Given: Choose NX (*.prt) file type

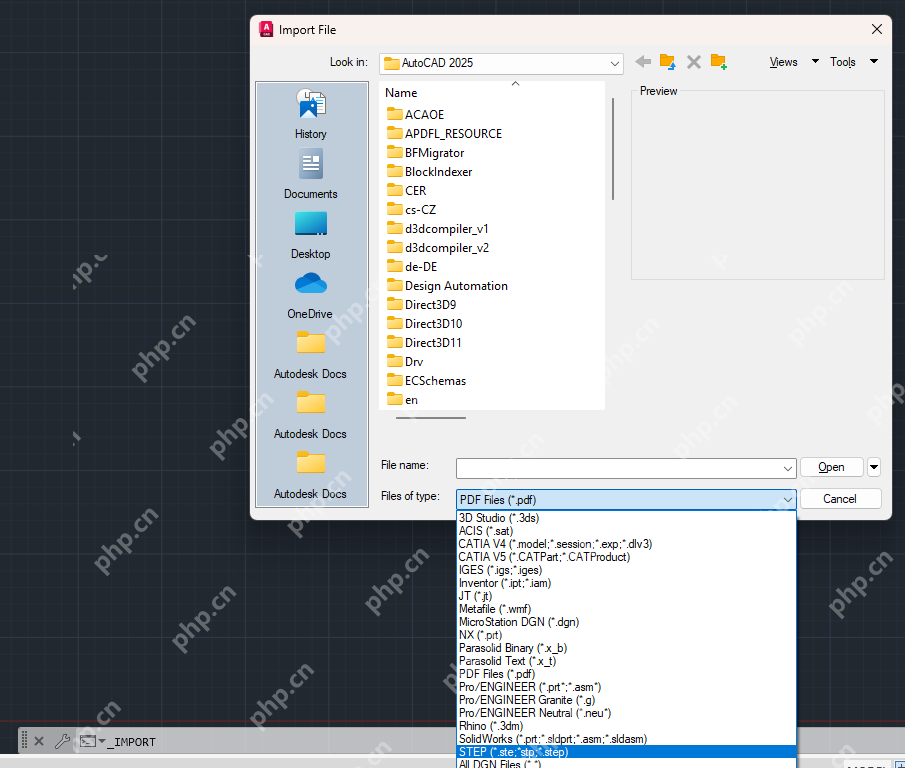Looking at the screenshot, I should click(626, 635).
